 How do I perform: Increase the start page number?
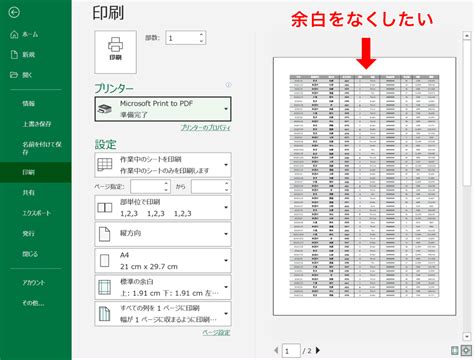(166, 183)
